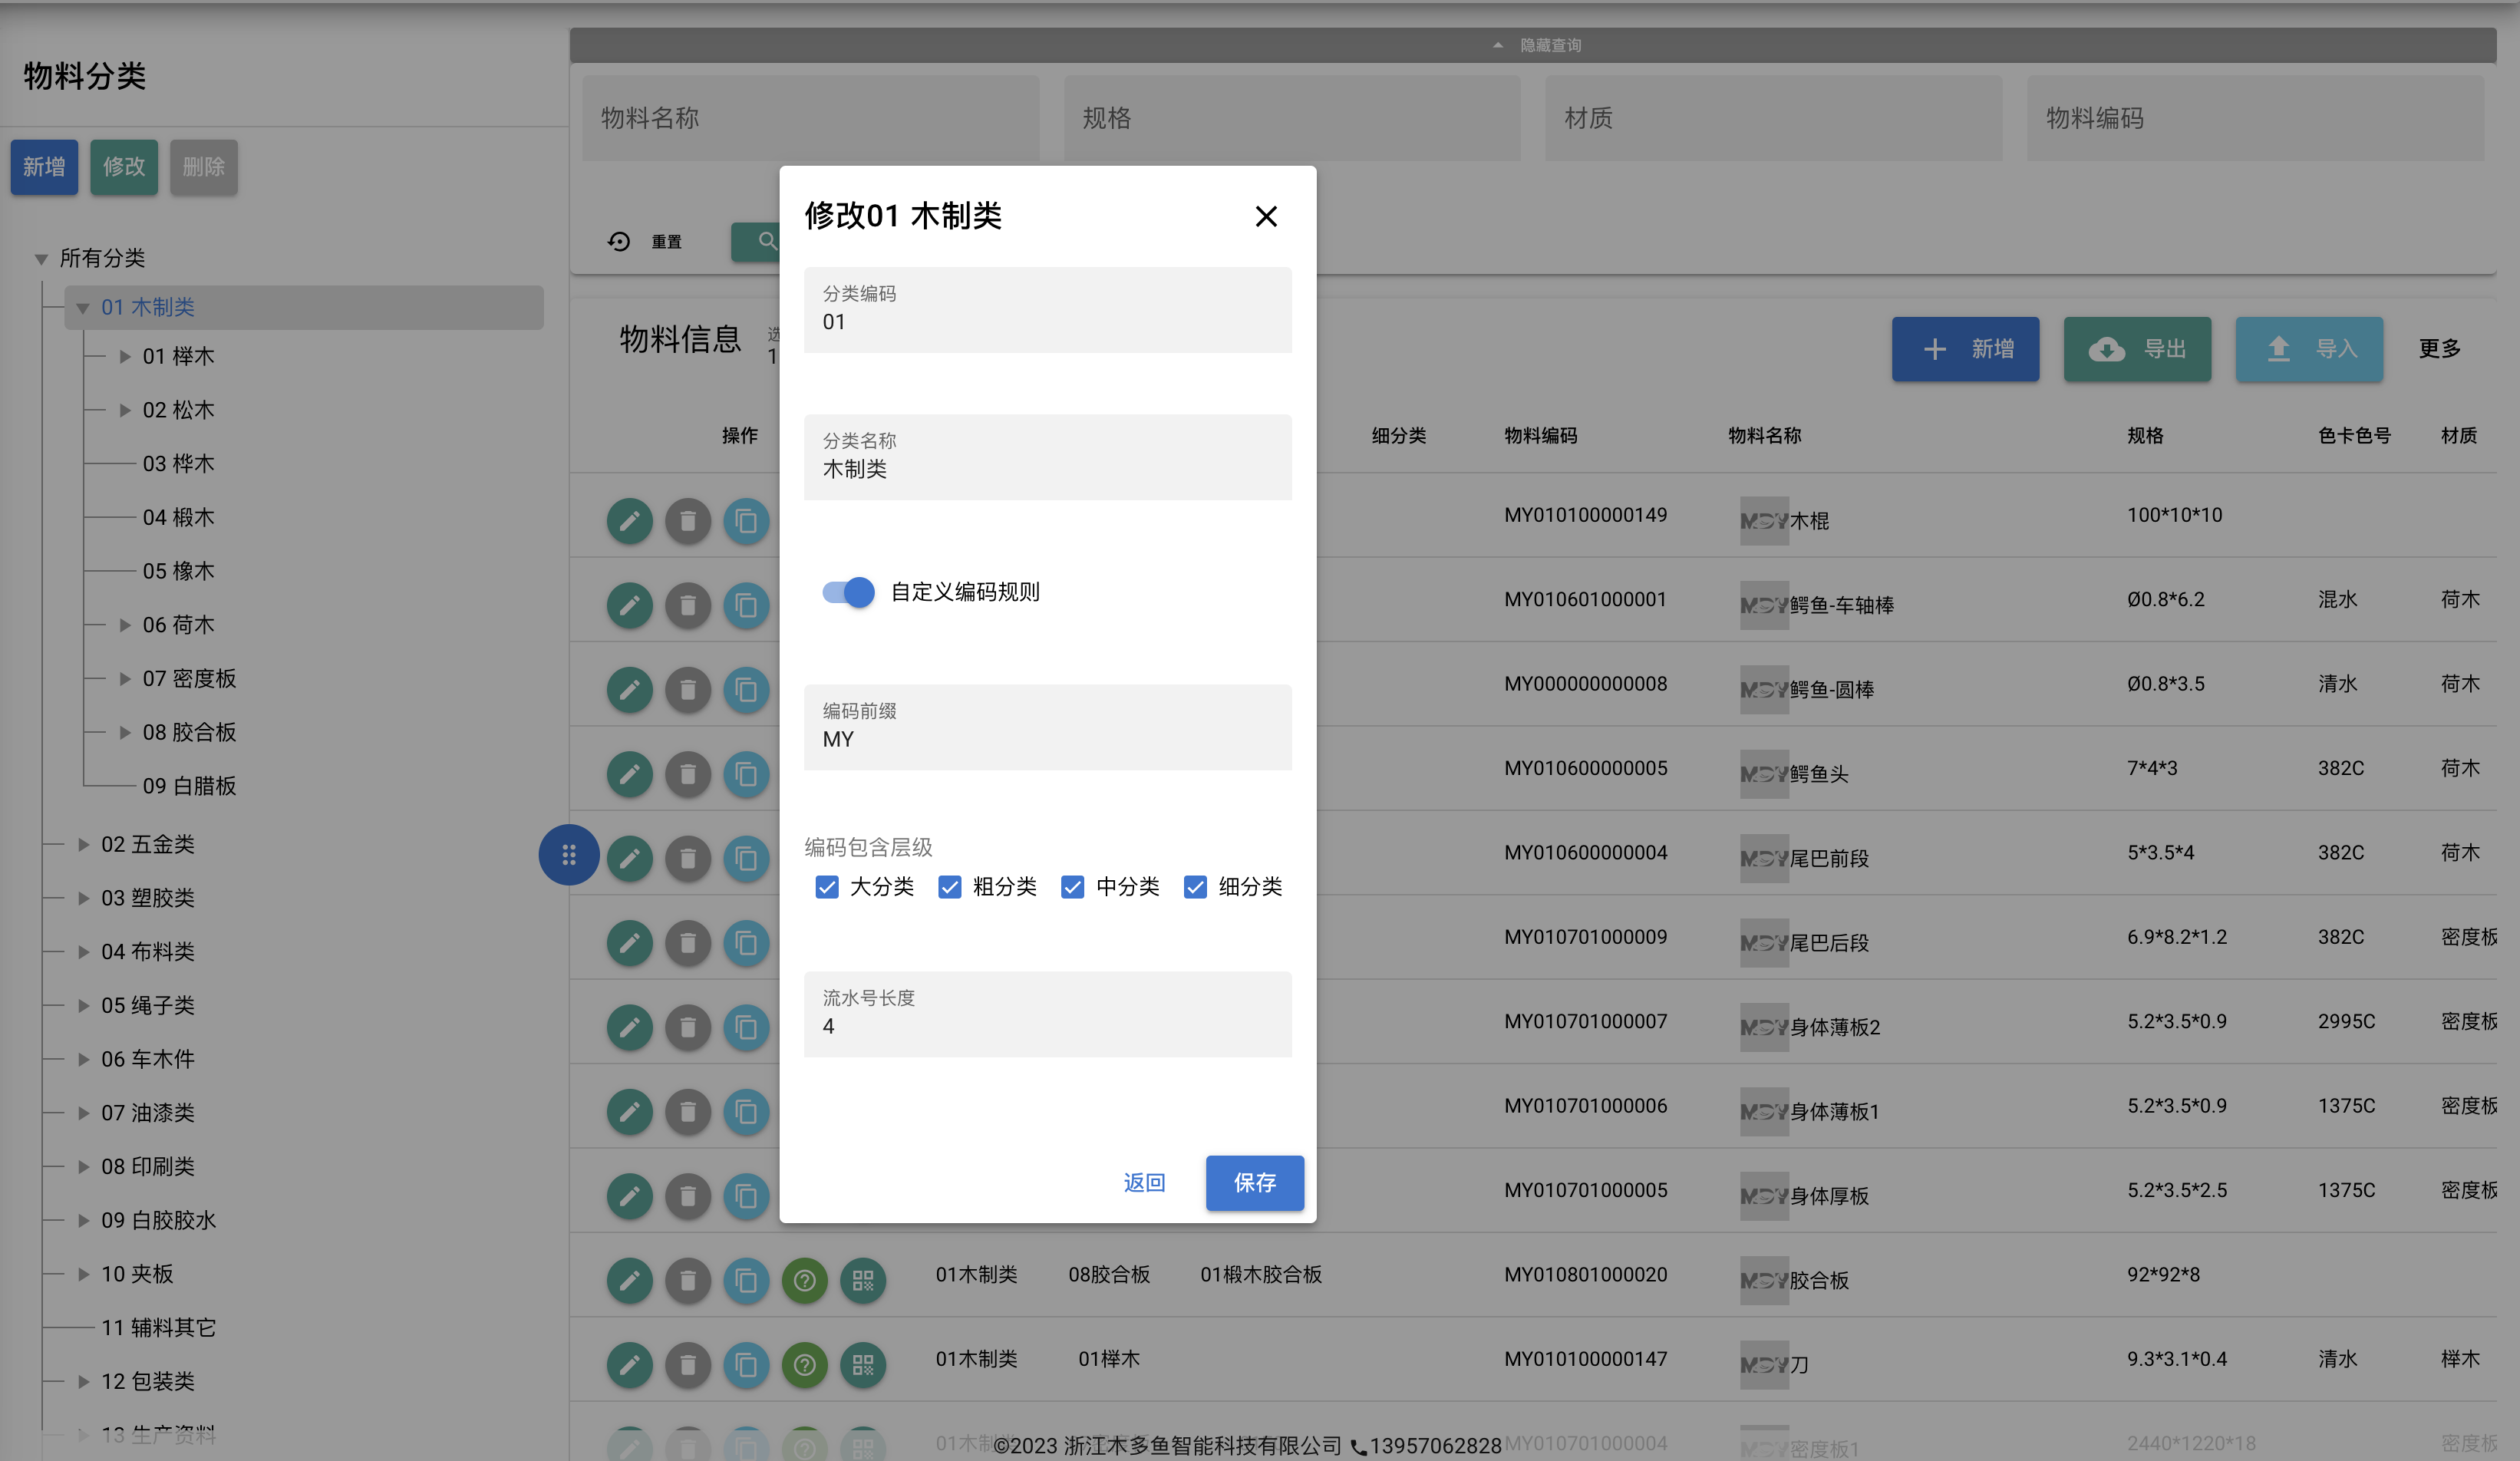
Task: Uncheck the 中分类 checkbox
Action: click(x=1072, y=887)
